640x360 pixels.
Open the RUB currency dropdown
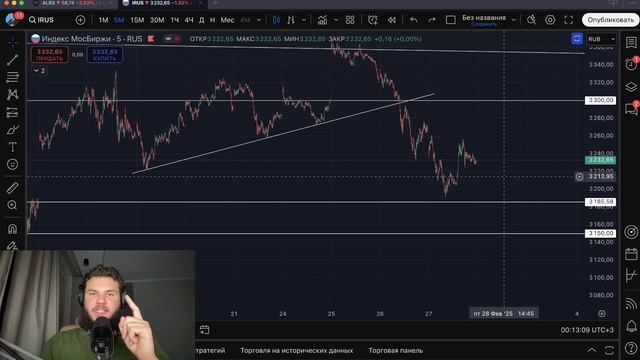pyautogui.click(x=601, y=39)
